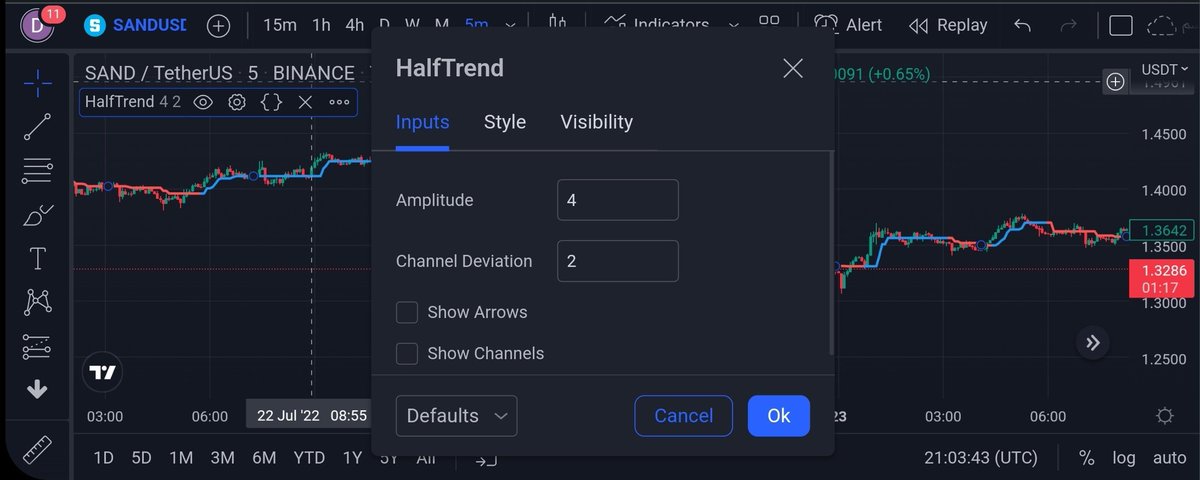Click the TradingView logo on chart
The width and height of the screenshot is (1200, 480).
pyautogui.click(x=102, y=372)
